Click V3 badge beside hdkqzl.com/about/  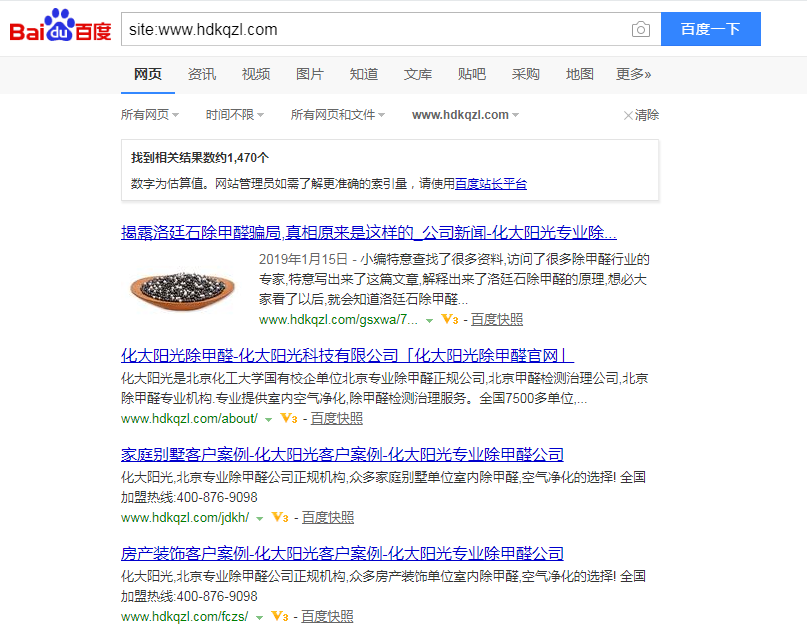point(289,419)
